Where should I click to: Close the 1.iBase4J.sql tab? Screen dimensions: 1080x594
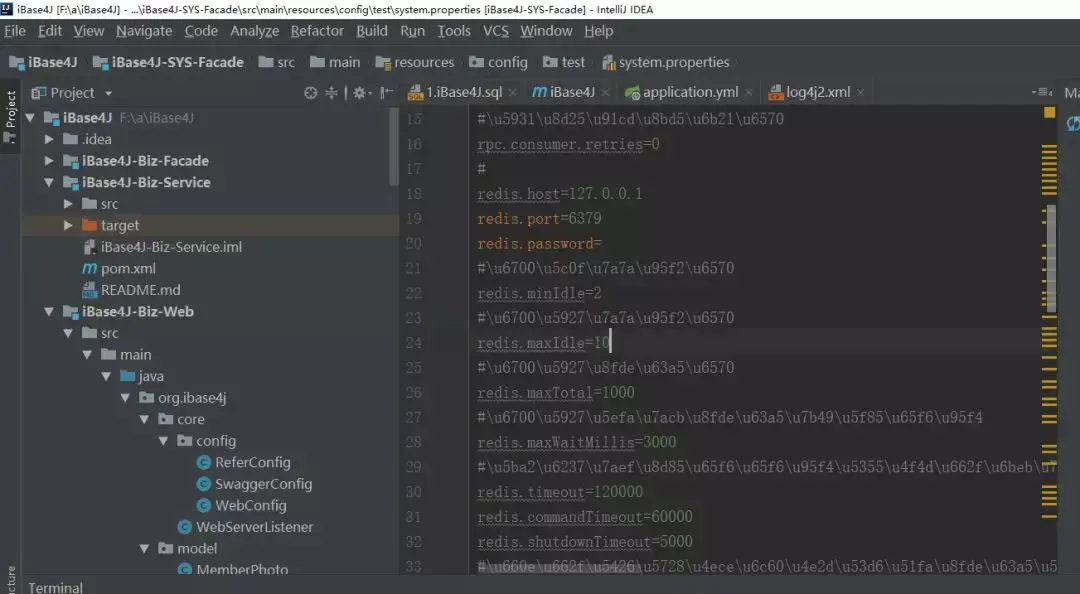512,92
